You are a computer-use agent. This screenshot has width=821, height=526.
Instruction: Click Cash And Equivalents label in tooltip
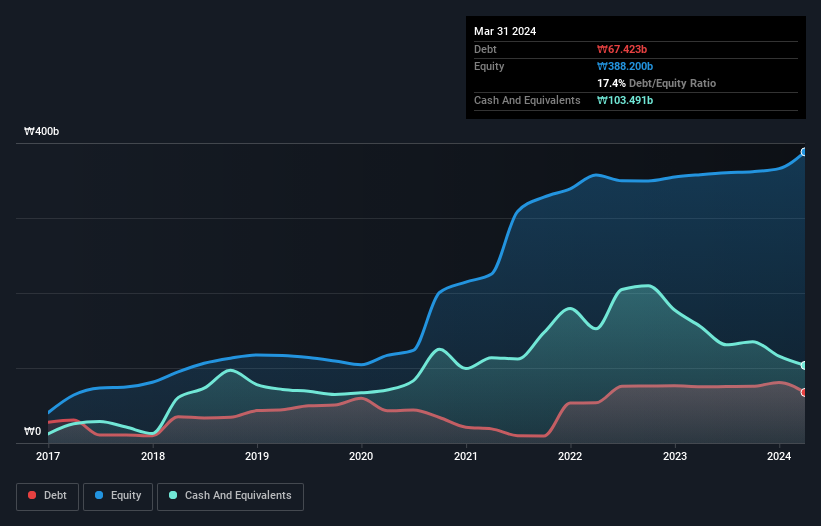pyautogui.click(x=527, y=100)
